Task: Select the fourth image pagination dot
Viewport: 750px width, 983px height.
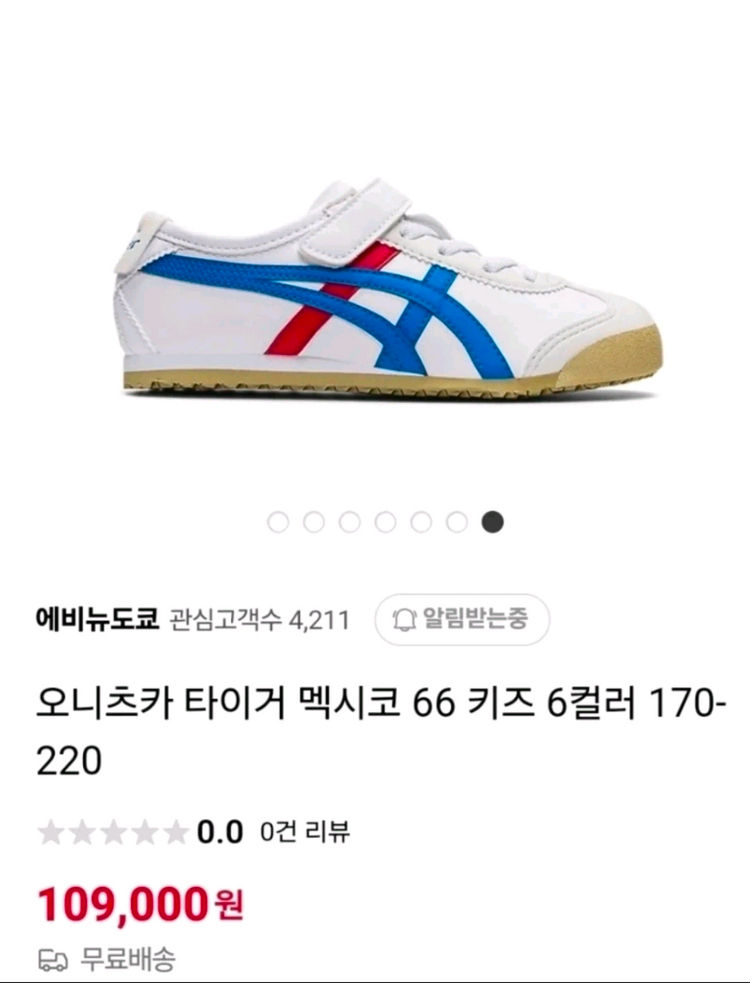Action: [x=385, y=522]
